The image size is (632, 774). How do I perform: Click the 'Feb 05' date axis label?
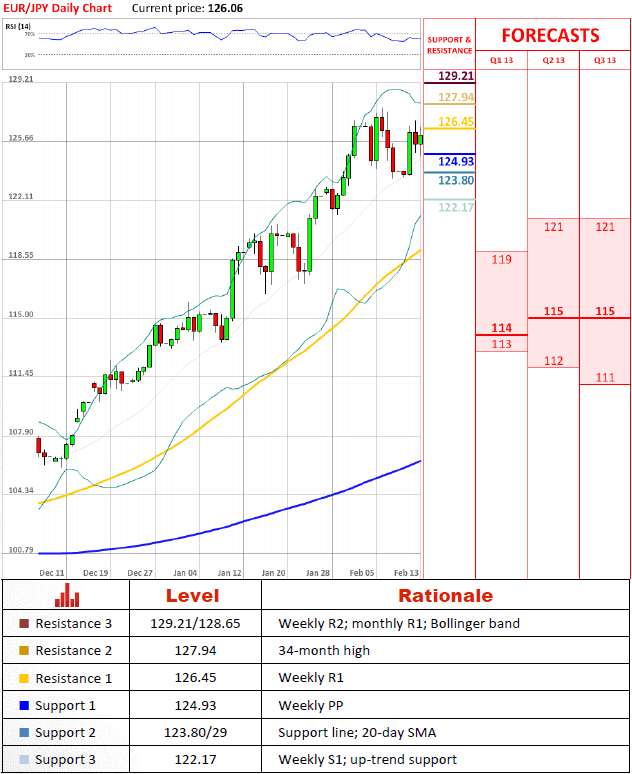coord(362,573)
